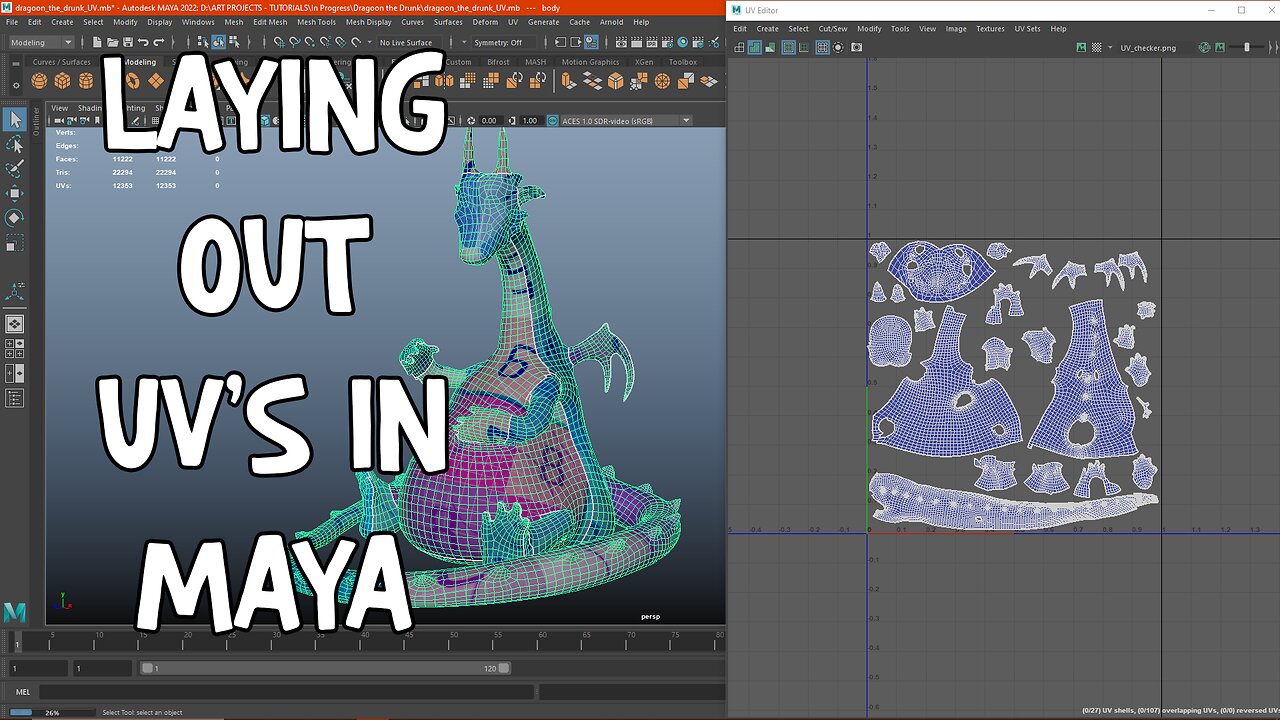1280x720 pixels.
Task: Redo the last action
Action: [x=159, y=43]
